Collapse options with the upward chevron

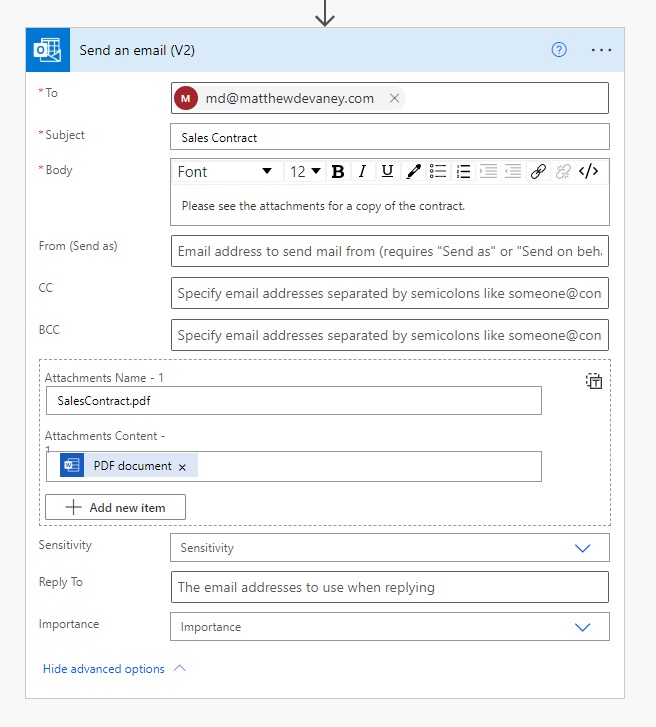(x=180, y=668)
